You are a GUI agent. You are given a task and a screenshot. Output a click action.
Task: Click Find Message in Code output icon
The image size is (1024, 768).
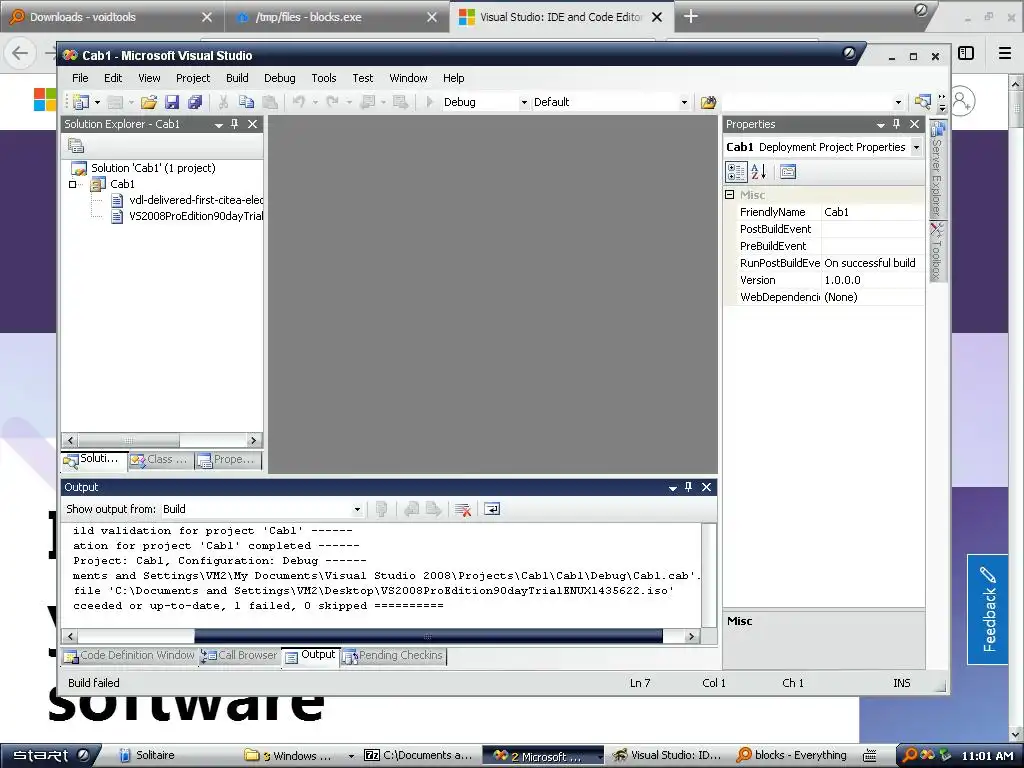pyautogui.click(x=381, y=509)
